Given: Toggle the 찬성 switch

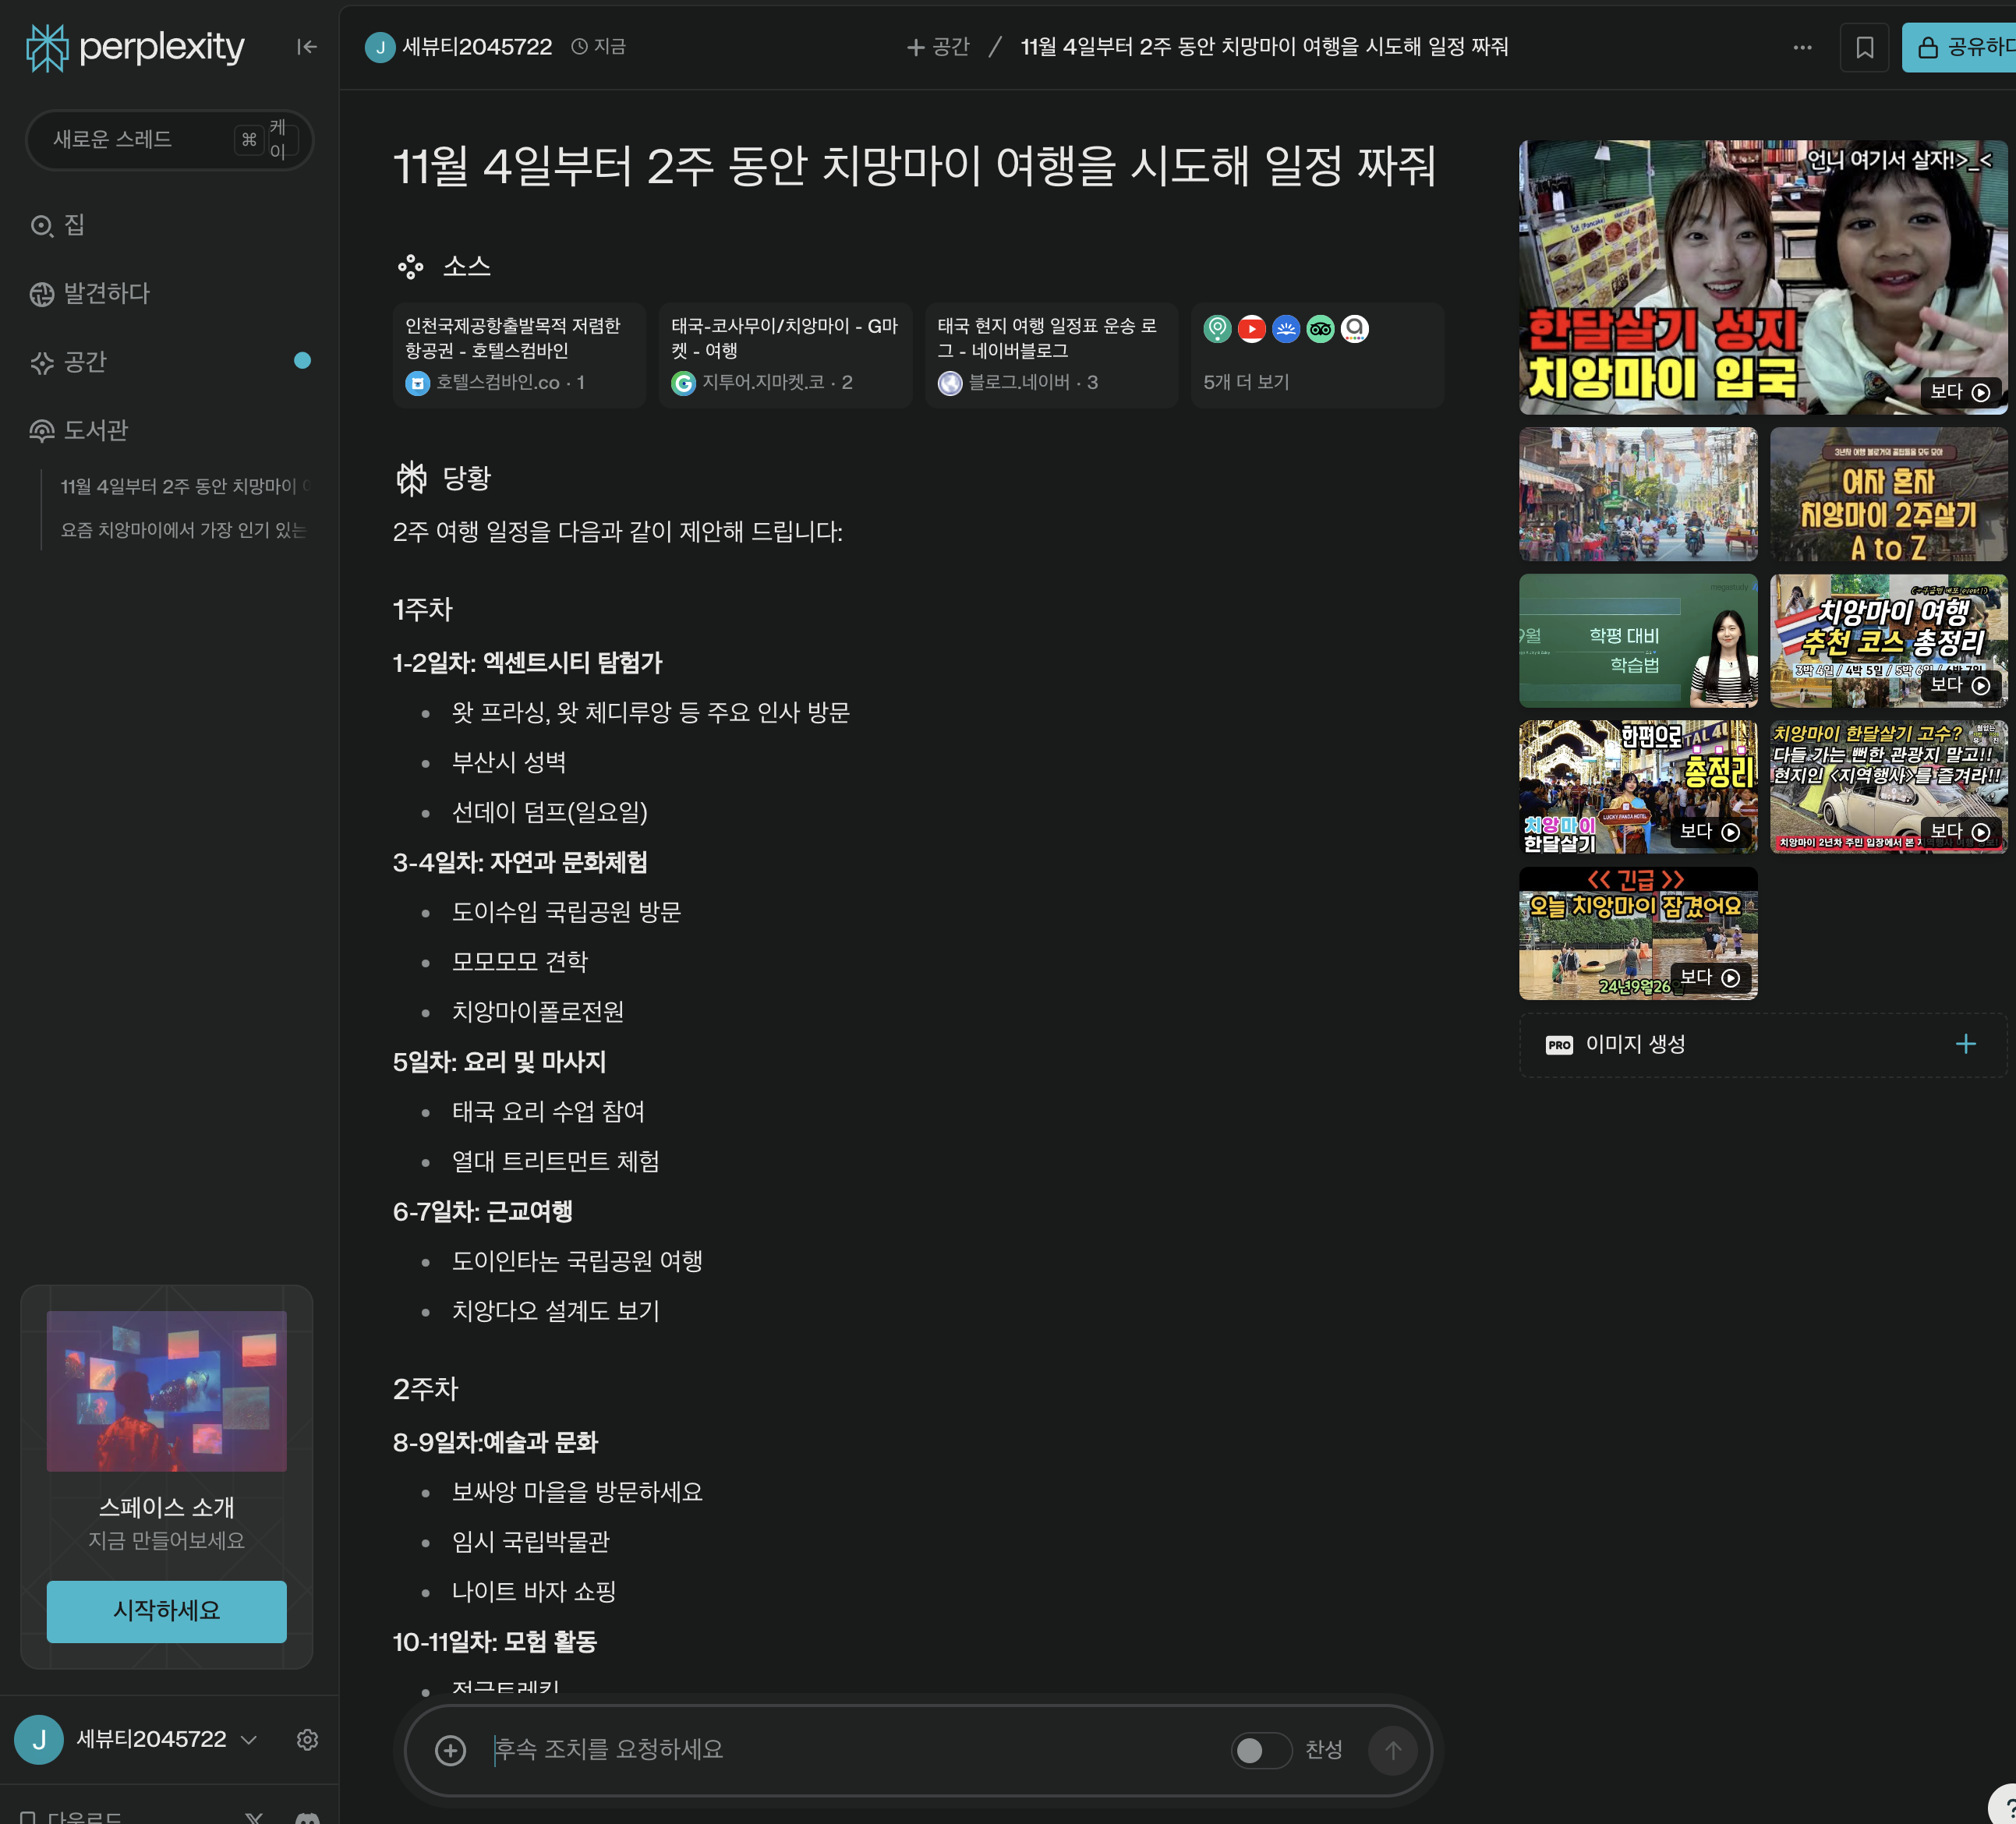Looking at the screenshot, I should click(x=1260, y=1750).
